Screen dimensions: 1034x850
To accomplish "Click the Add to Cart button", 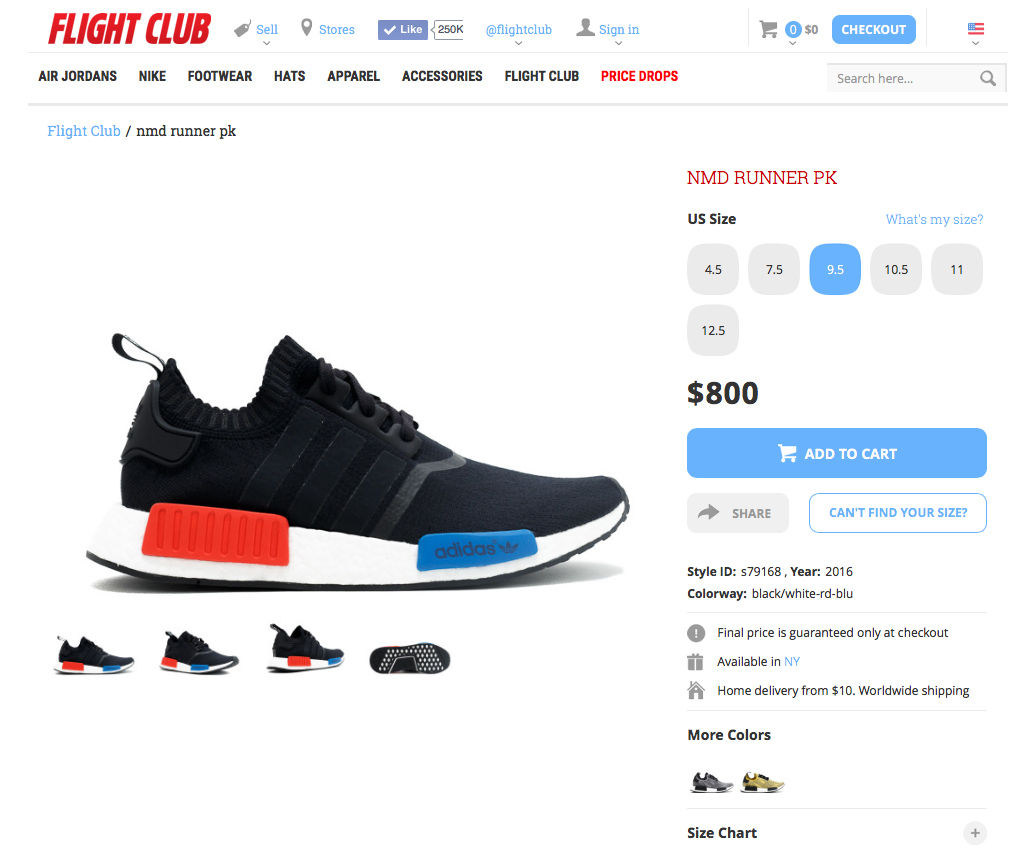I will (x=837, y=453).
